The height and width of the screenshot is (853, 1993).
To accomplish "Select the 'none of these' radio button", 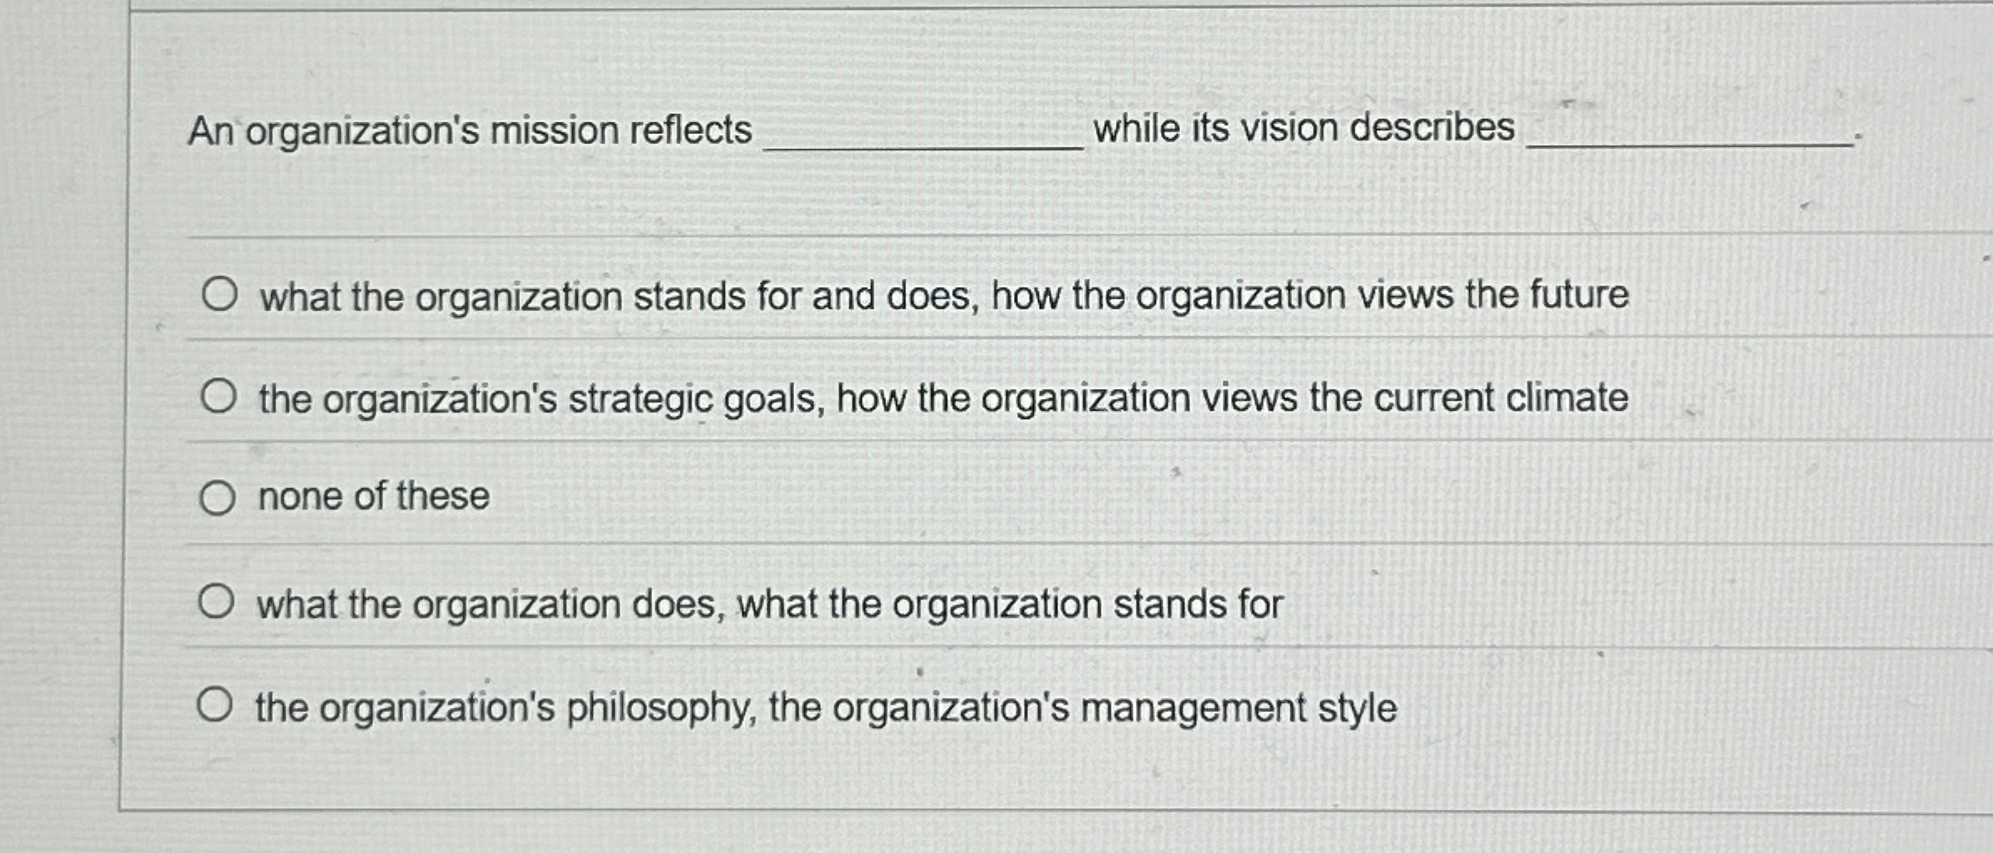I will point(219,498).
